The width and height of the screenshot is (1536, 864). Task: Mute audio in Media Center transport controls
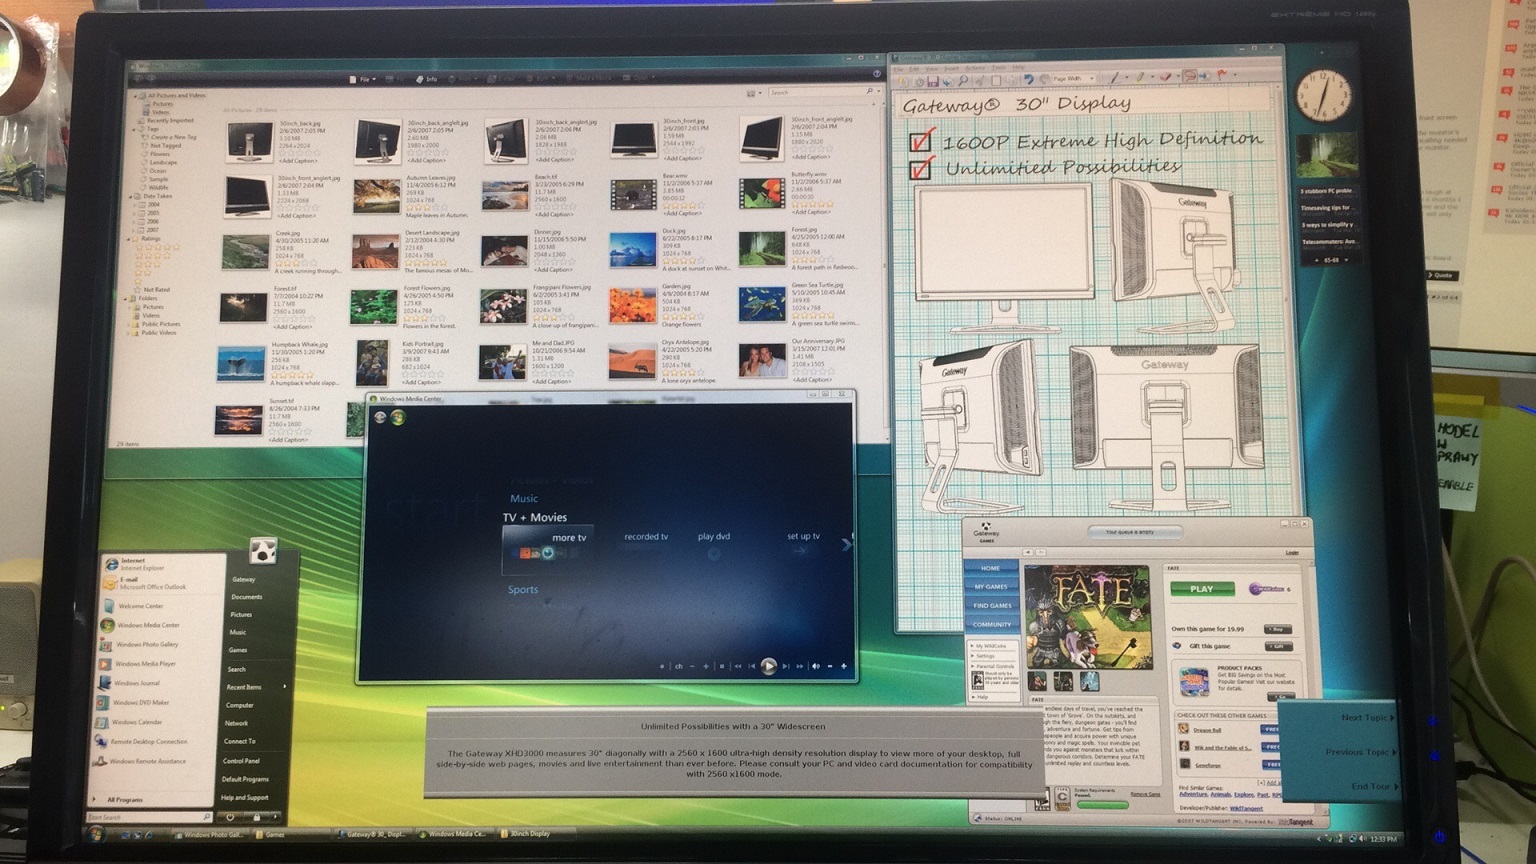click(x=816, y=666)
